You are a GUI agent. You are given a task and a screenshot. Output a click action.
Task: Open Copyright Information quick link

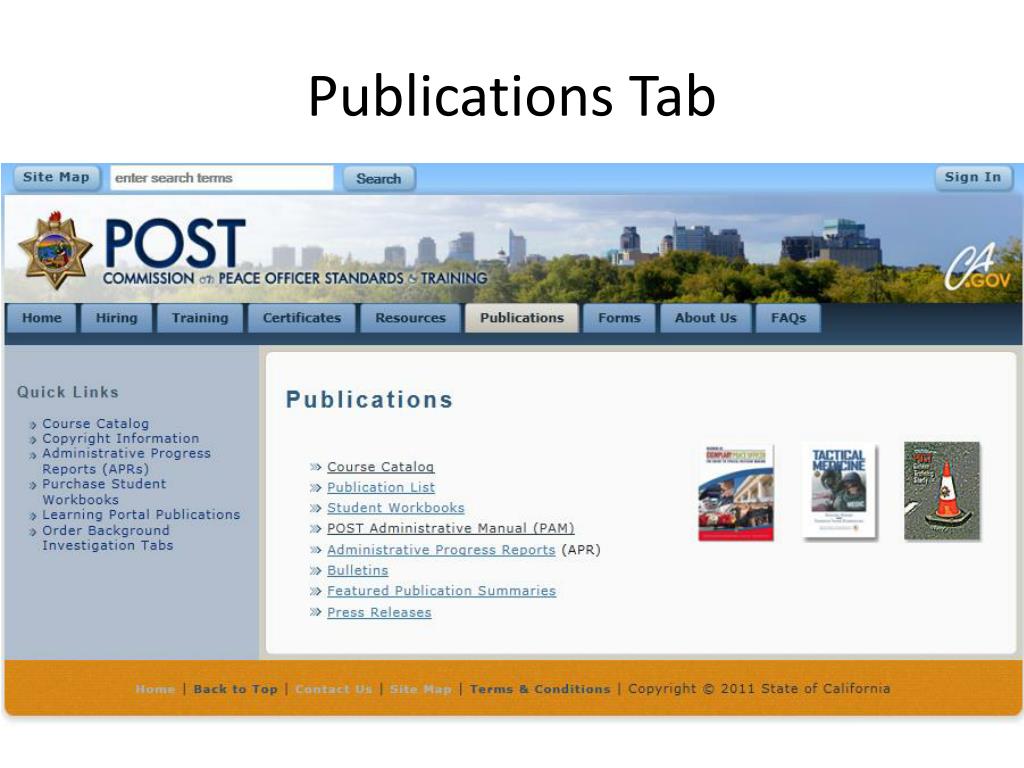[x=121, y=438]
